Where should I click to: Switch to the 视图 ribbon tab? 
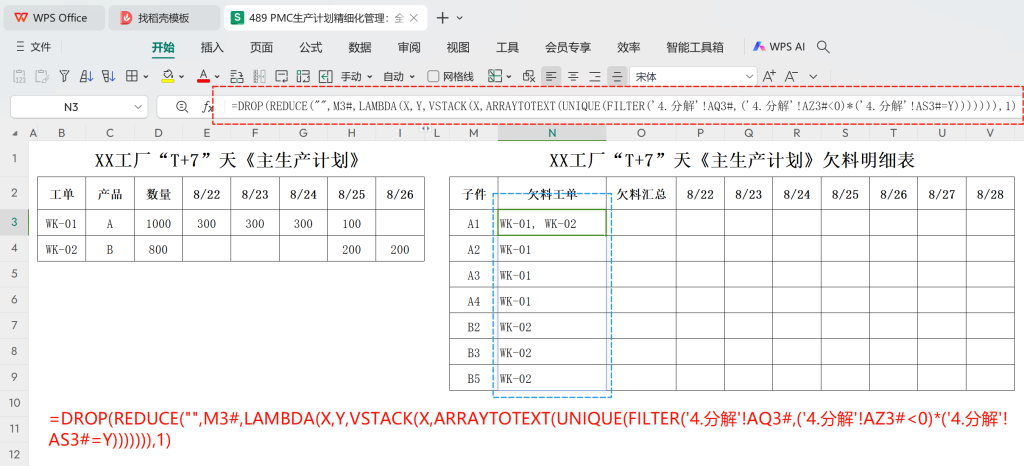pos(458,47)
